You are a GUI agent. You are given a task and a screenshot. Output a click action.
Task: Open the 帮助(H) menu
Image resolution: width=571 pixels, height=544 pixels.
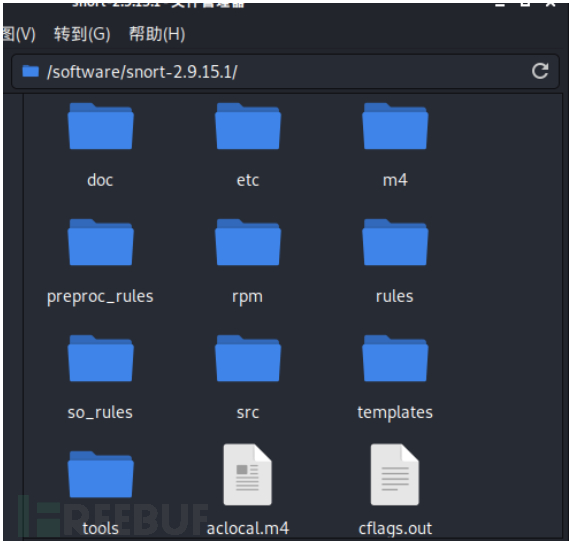coord(157,35)
